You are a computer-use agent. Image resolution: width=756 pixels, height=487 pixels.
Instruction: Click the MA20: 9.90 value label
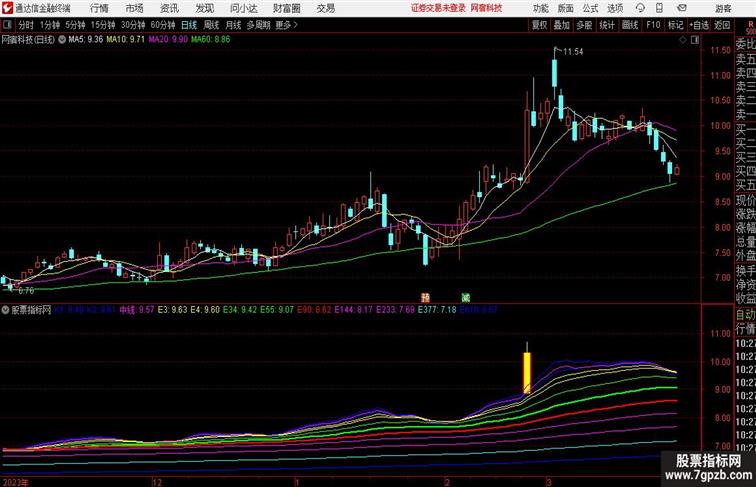[x=168, y=40]
